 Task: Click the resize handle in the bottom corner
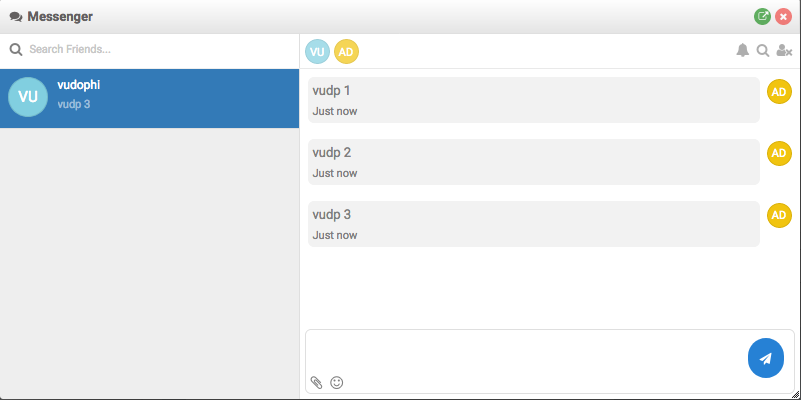point(795,394)
